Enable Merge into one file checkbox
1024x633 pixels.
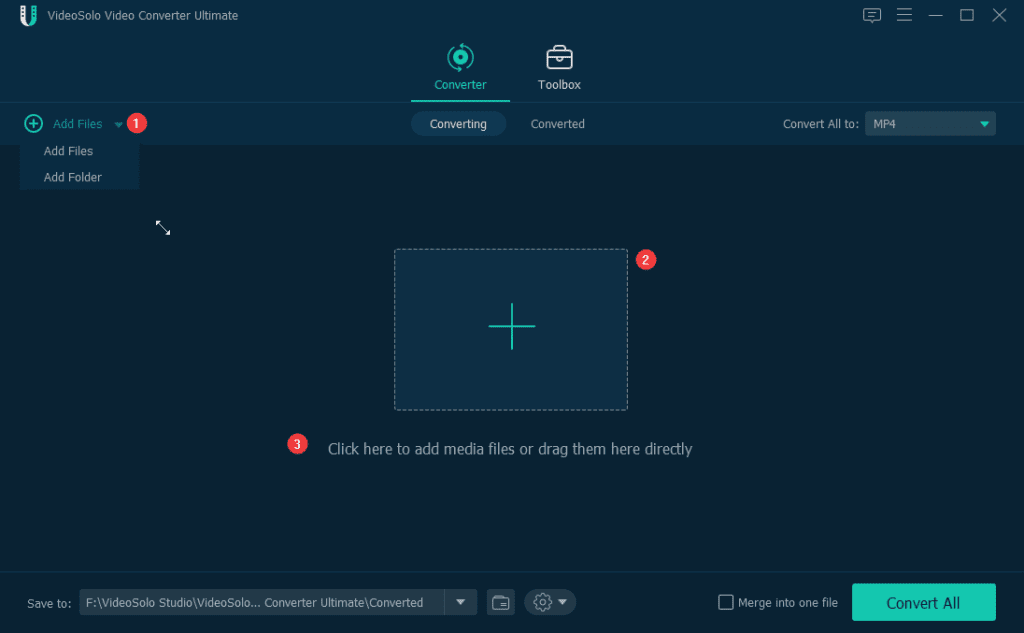(x=726, y=602)
